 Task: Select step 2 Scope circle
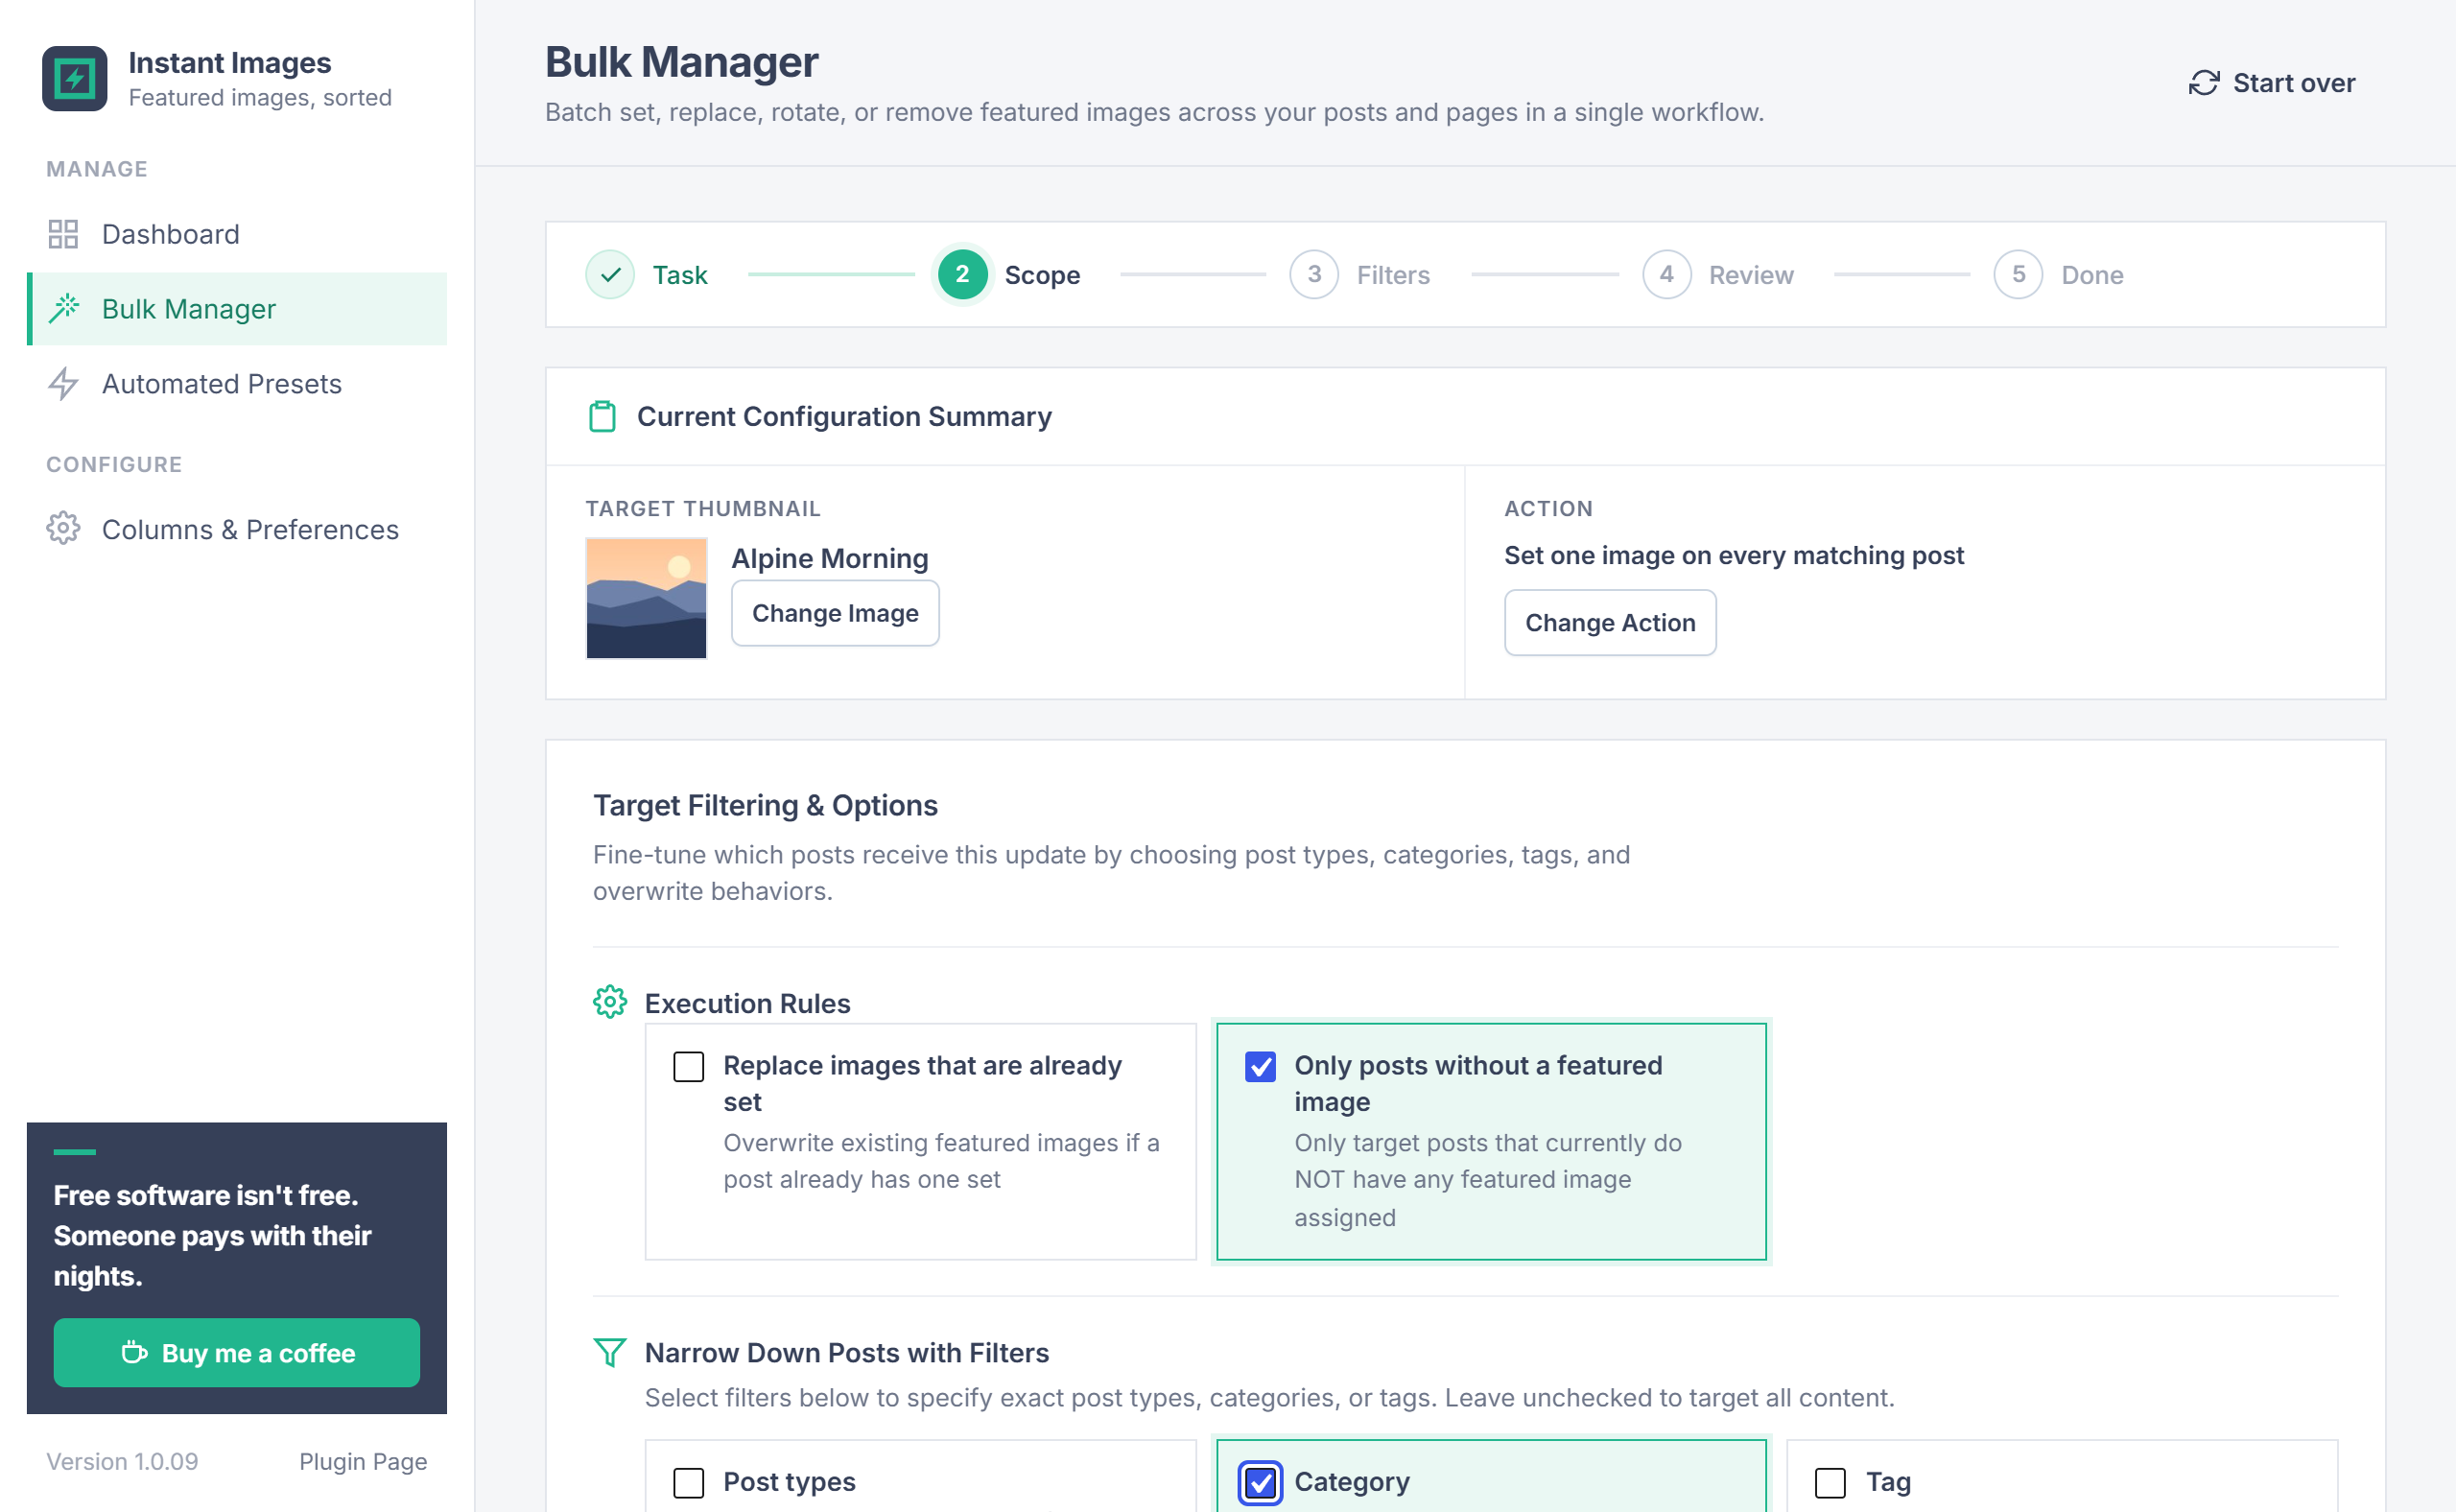[x=962, y=274]
